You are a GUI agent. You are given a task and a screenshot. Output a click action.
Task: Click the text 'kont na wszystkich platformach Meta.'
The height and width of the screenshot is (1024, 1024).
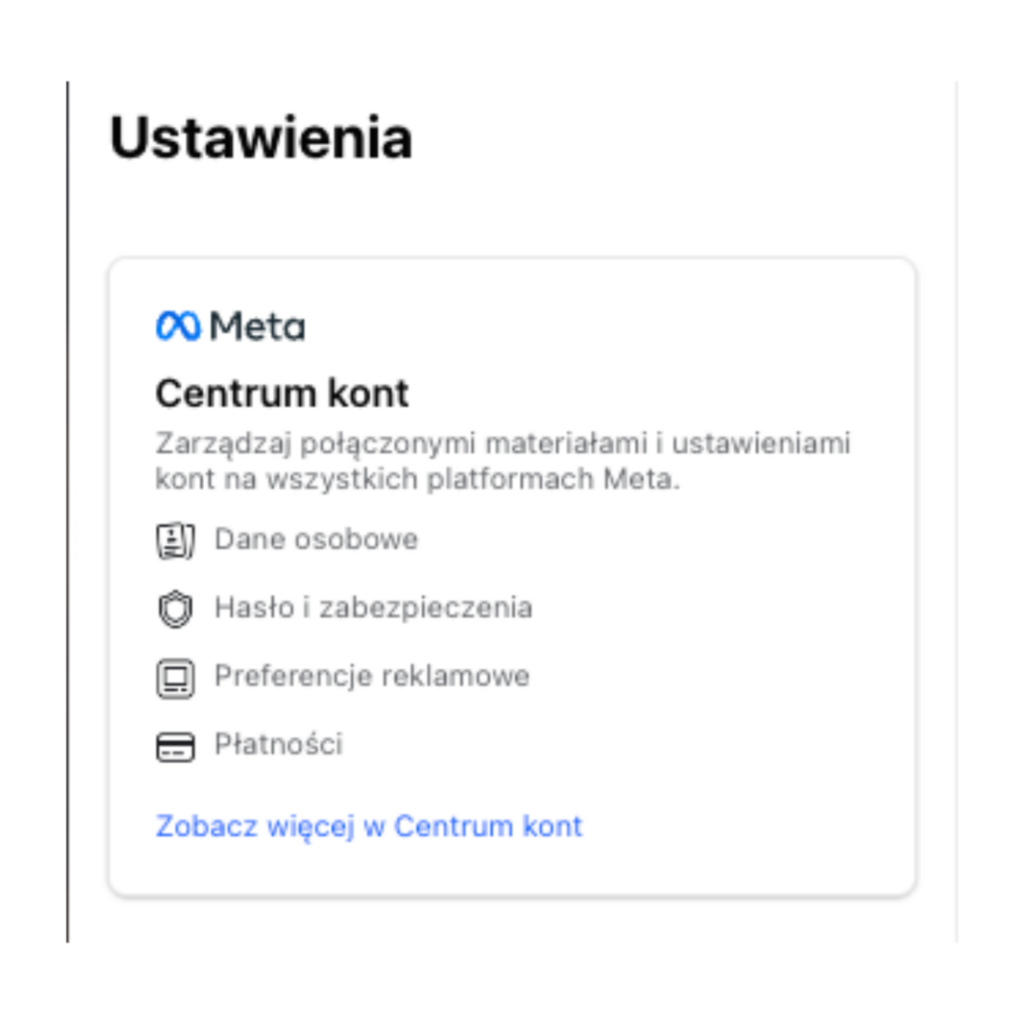click(x=417, y=479)
